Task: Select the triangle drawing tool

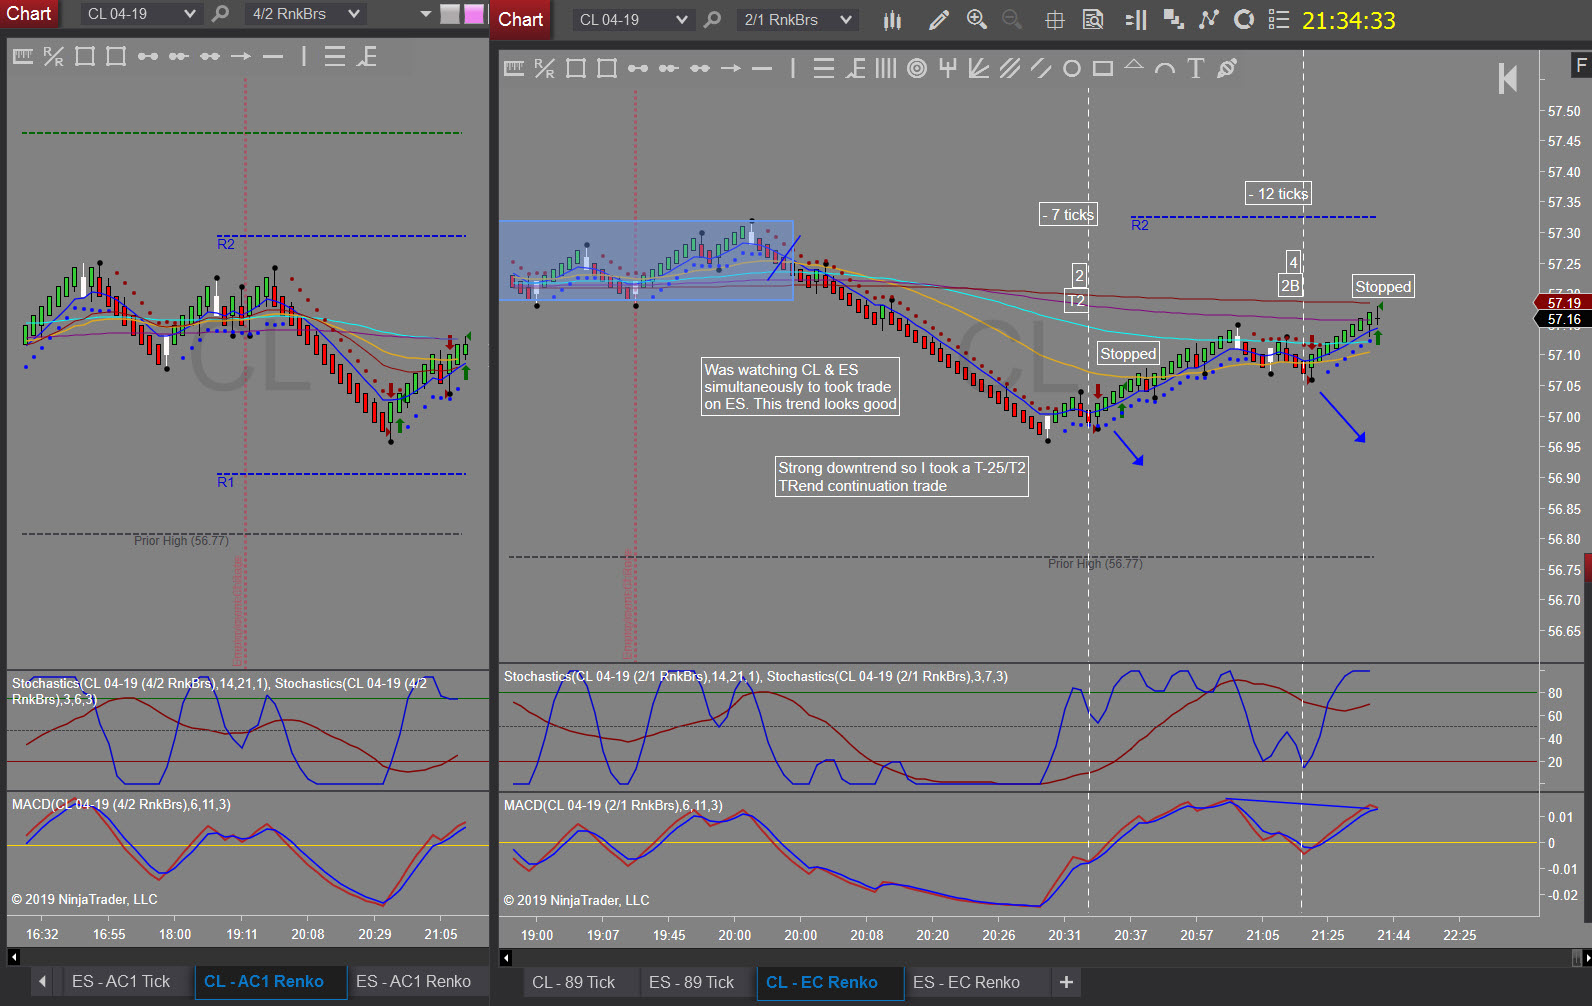Action: 1134,66
